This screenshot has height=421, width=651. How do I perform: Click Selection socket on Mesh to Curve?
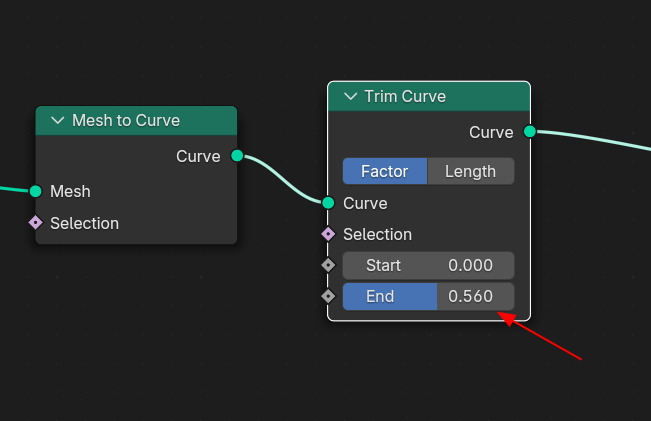36,223
